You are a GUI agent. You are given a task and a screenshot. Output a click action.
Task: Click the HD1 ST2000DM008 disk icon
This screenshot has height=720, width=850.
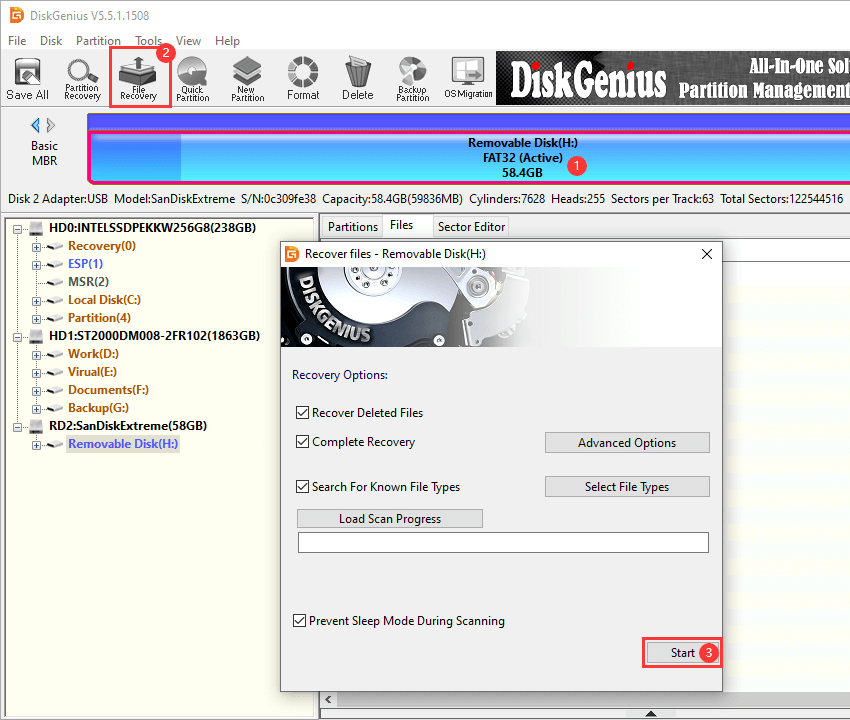[x=36, y=337]
